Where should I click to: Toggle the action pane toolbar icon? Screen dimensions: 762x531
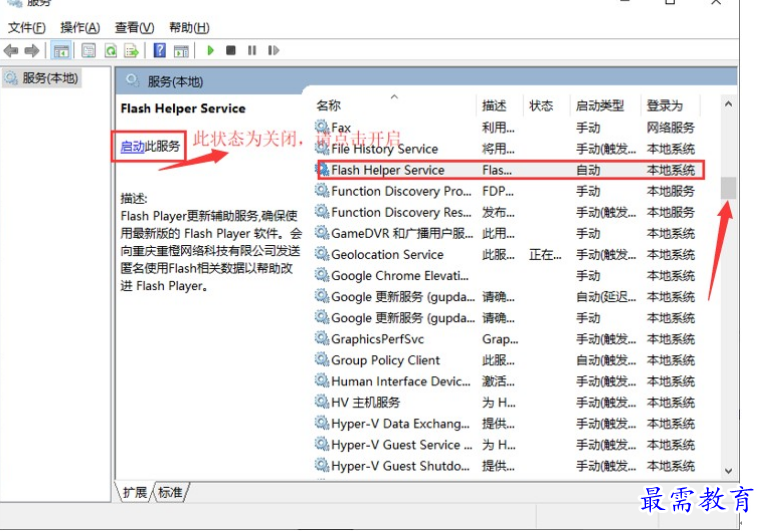(x=181, y=51)
